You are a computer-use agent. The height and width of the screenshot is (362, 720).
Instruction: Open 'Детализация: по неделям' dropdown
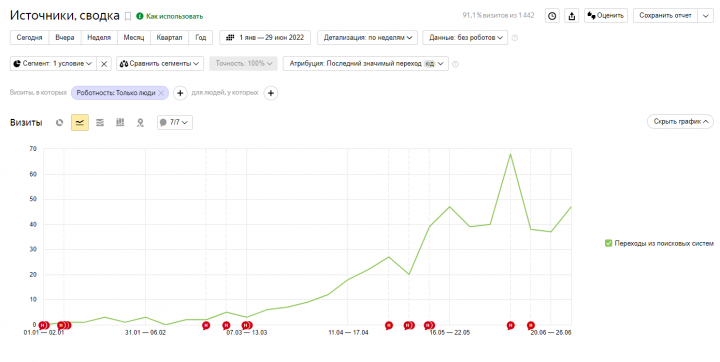[x=367, y=38]
